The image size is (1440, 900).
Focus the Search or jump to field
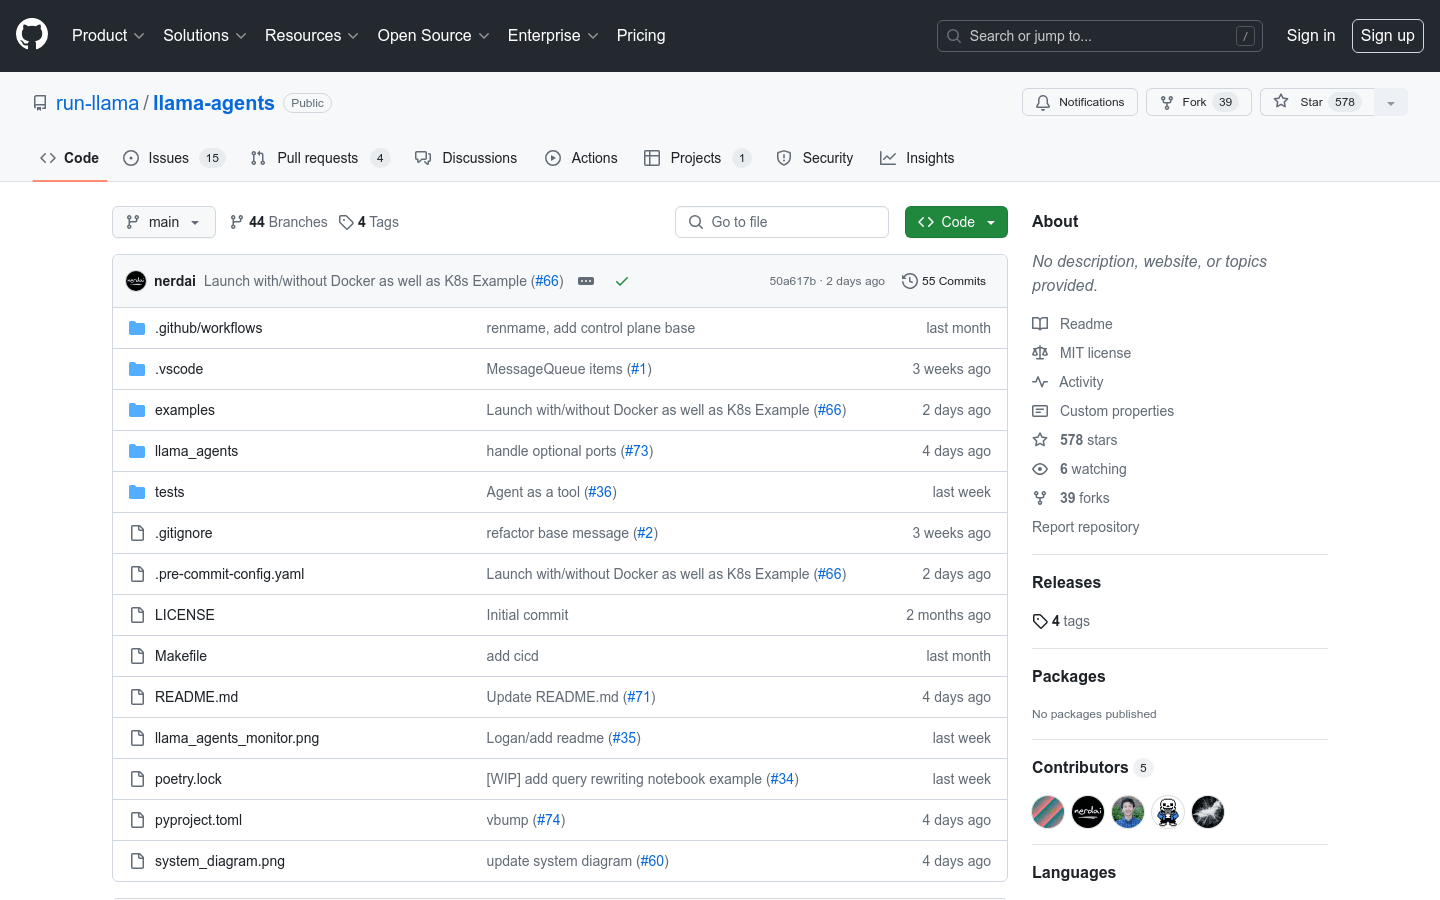click(1100, 36)
